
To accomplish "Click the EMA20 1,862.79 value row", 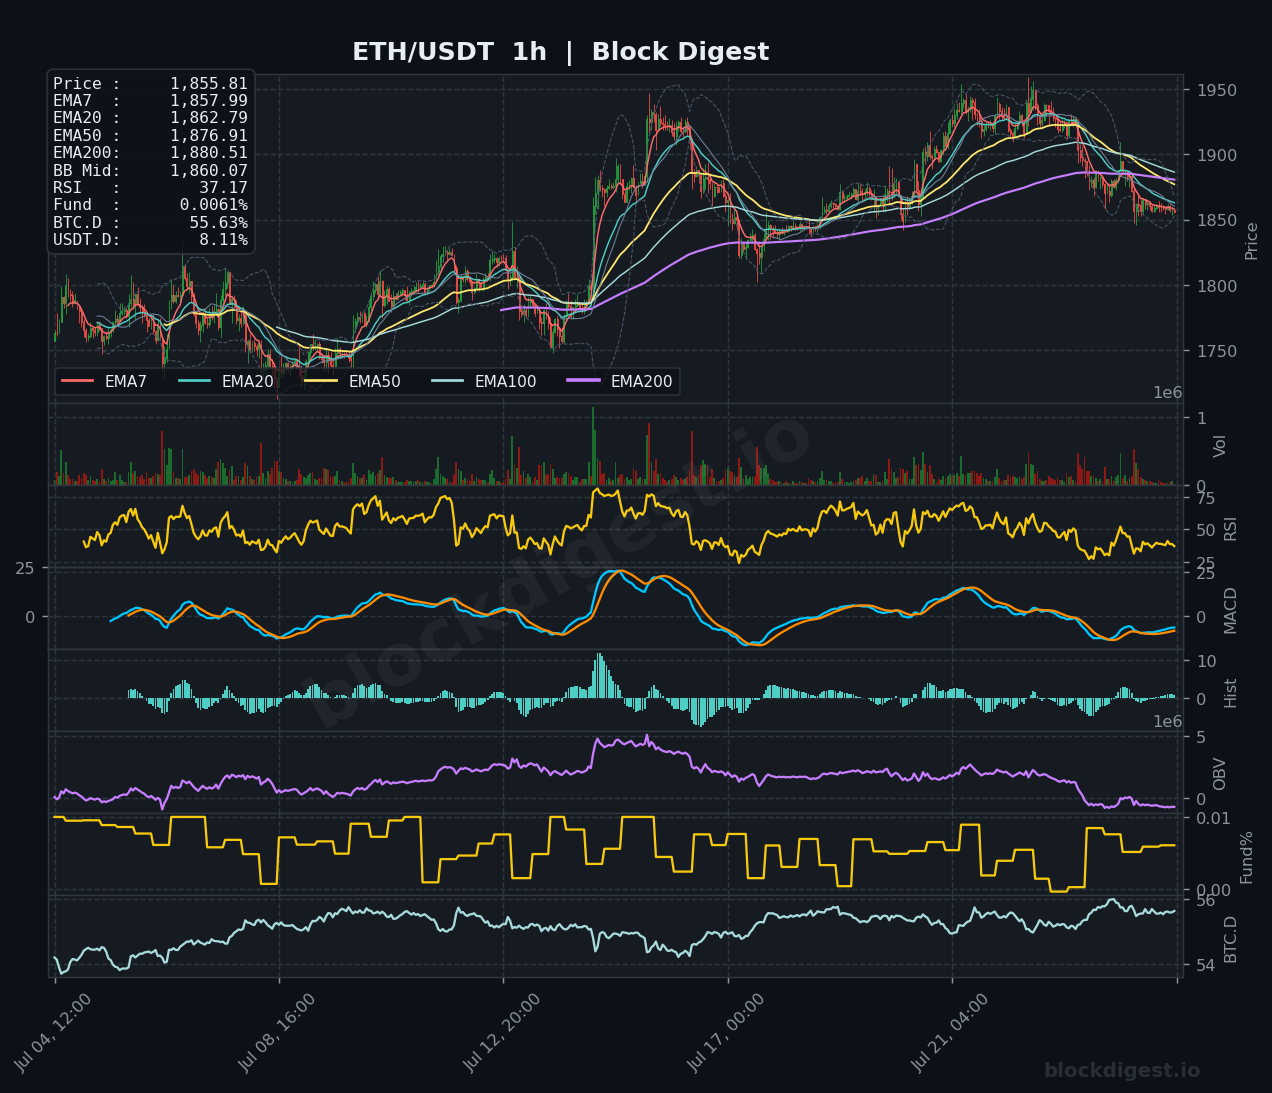I will [150, 118].
